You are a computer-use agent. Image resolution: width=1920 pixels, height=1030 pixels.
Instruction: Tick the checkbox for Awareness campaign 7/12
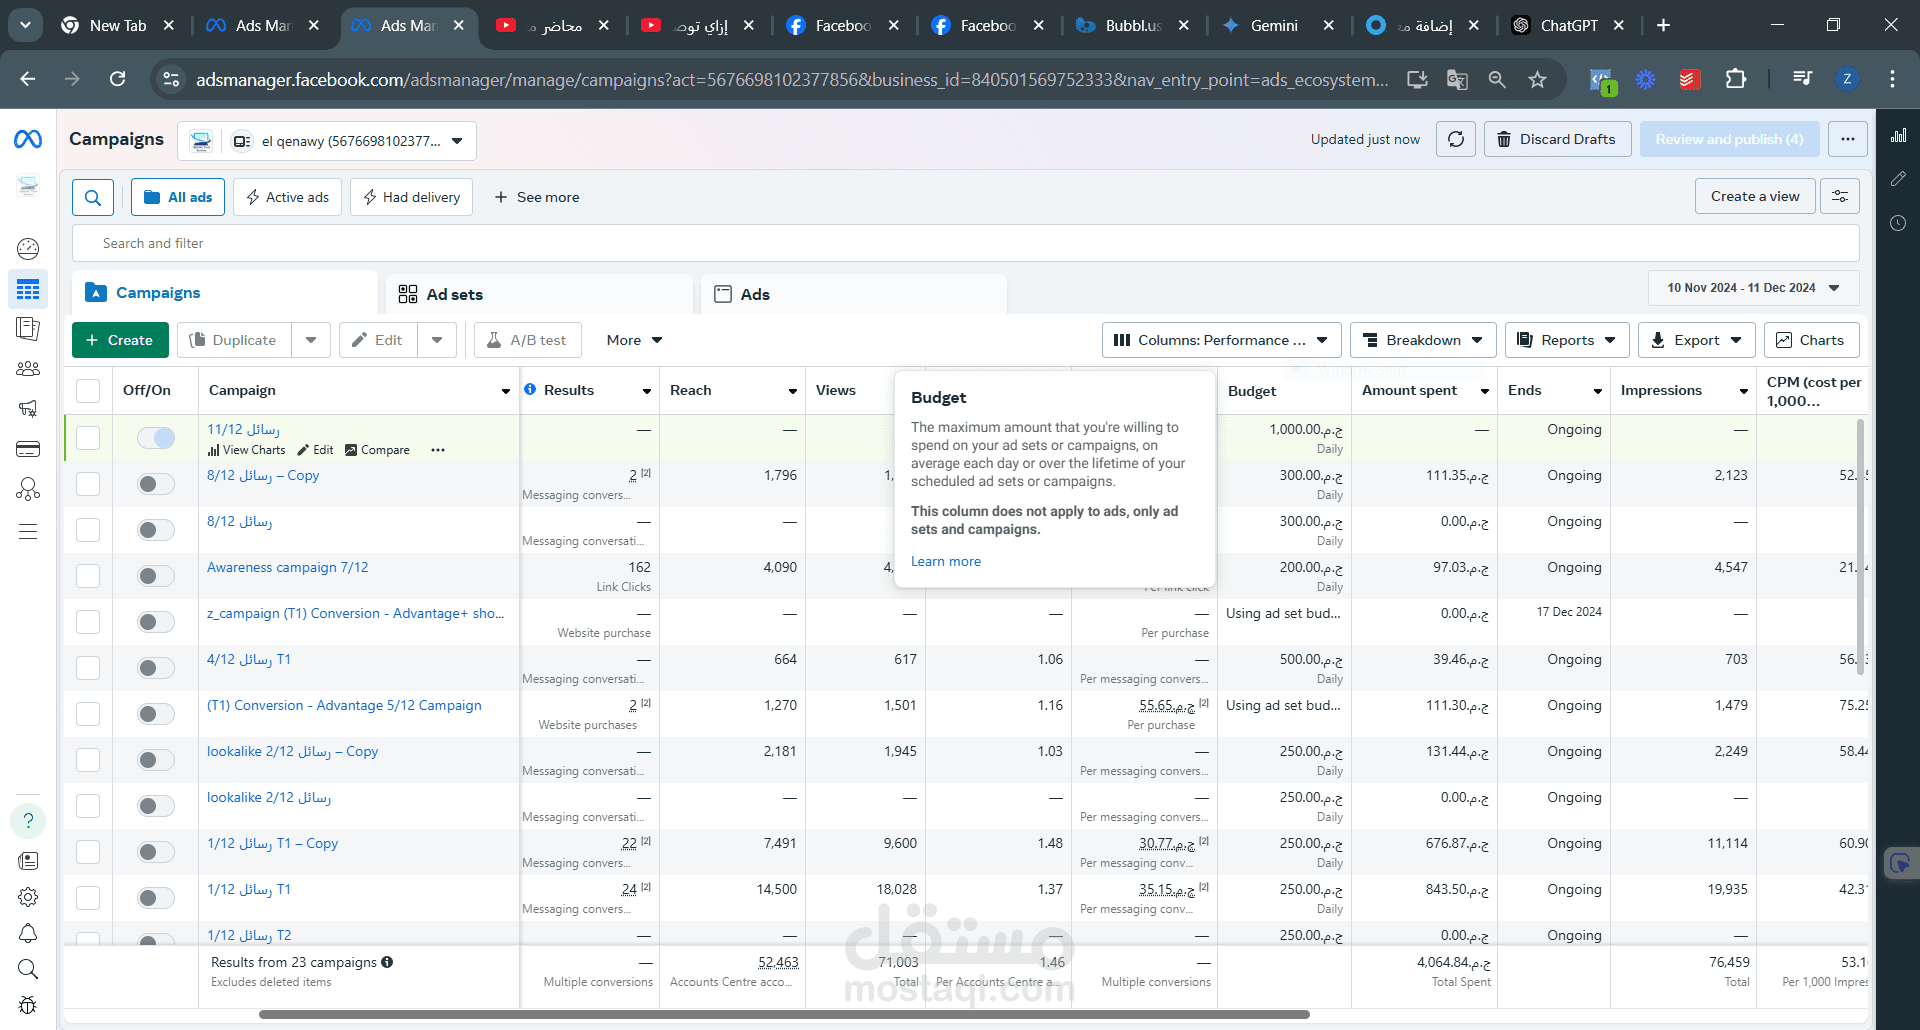click(x=88, y=576)
